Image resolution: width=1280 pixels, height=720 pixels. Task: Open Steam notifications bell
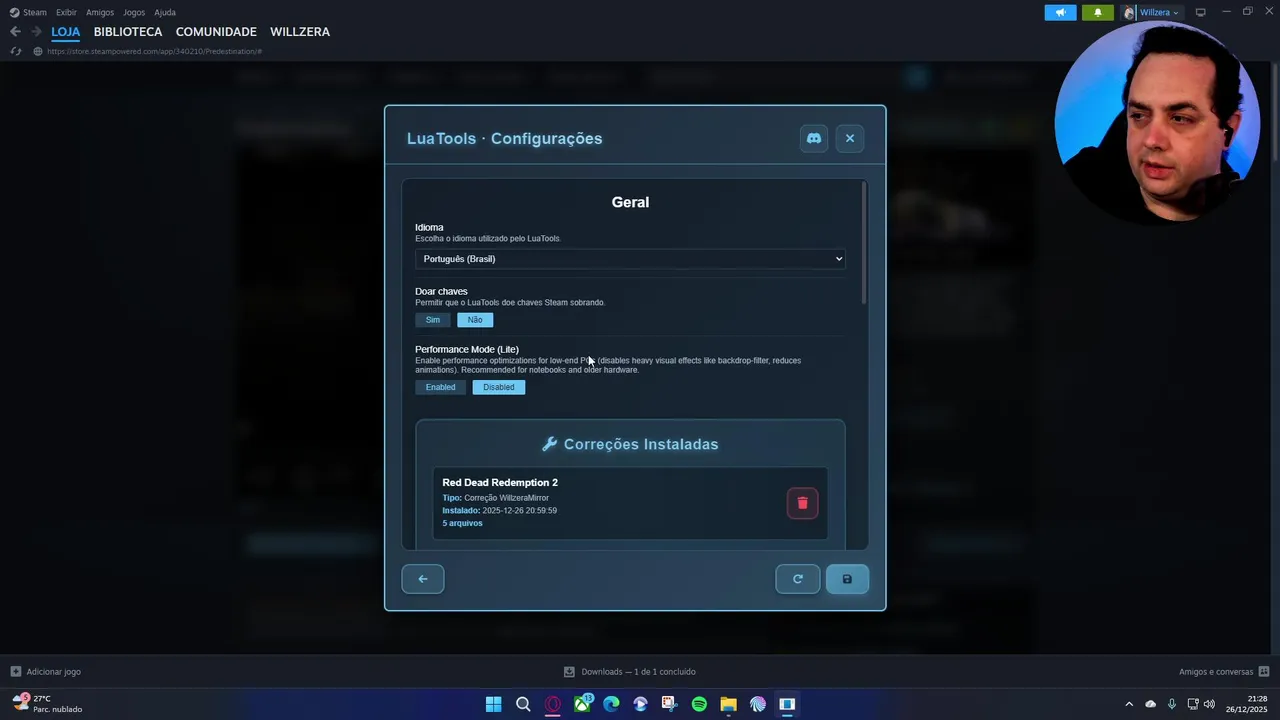(x=1097, y=13)
